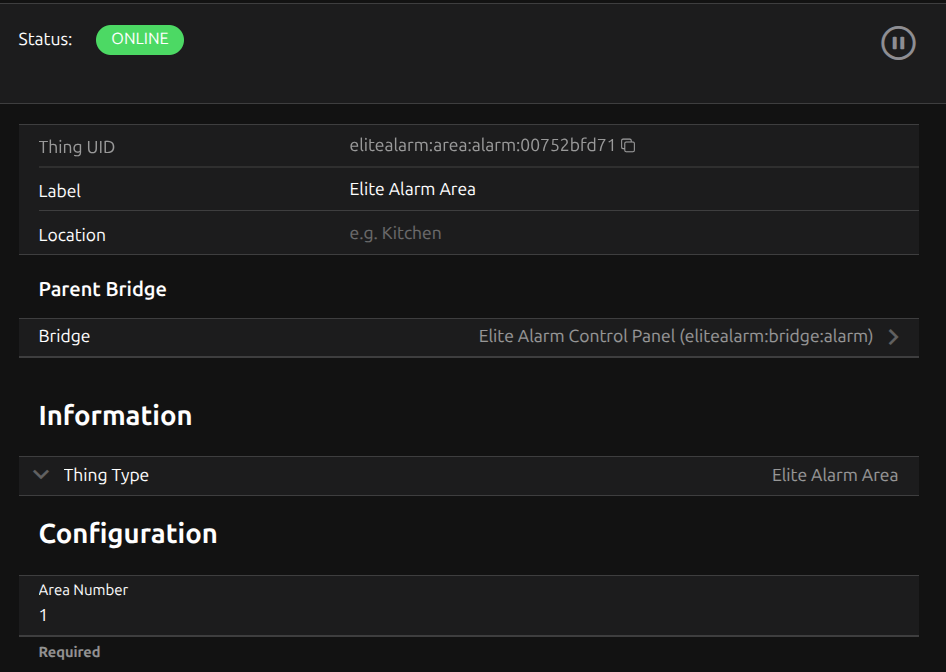Open the Bridge row right chevron
Image resolution: width=946 pixels, height=672 pixels.
coord(893,337)
